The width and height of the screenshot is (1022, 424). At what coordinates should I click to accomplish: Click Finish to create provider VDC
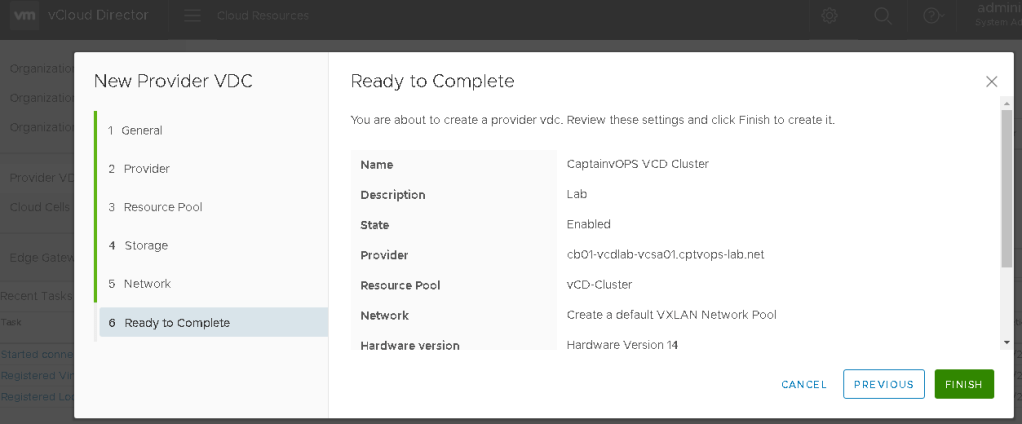pos(964,384)
